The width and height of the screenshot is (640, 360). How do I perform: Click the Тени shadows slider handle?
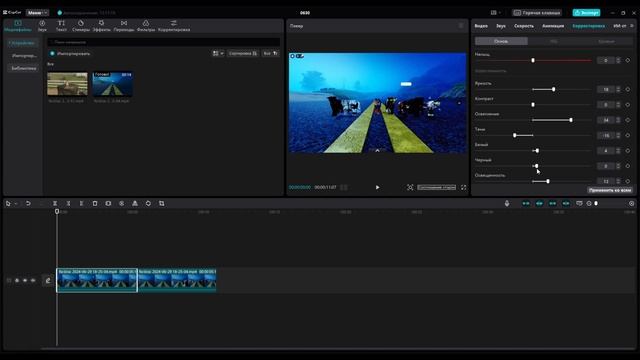click(515, 135)
